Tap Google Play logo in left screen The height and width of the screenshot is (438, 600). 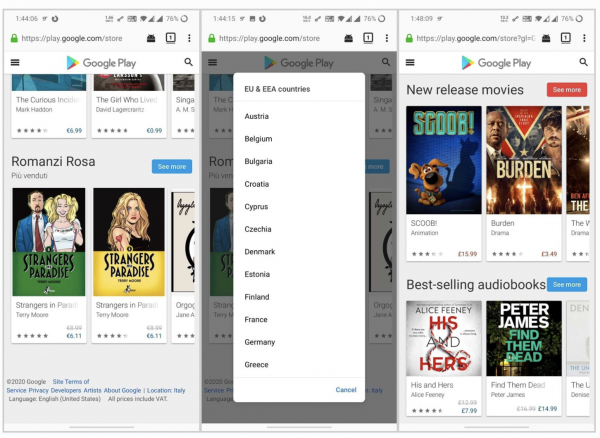[101, 63]
